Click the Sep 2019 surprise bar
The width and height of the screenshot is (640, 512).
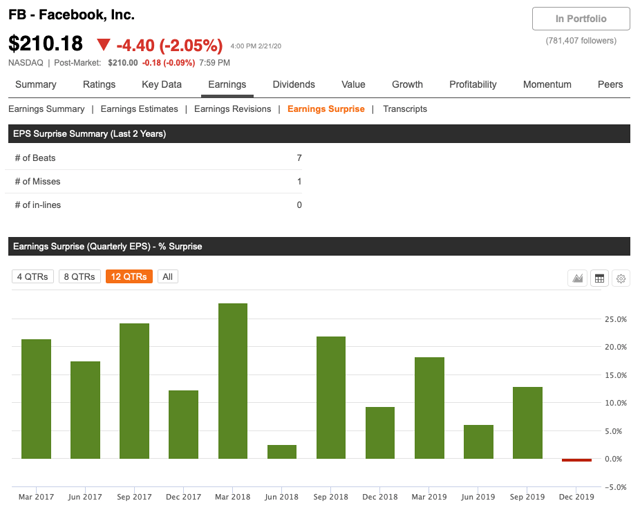[528, 423]
